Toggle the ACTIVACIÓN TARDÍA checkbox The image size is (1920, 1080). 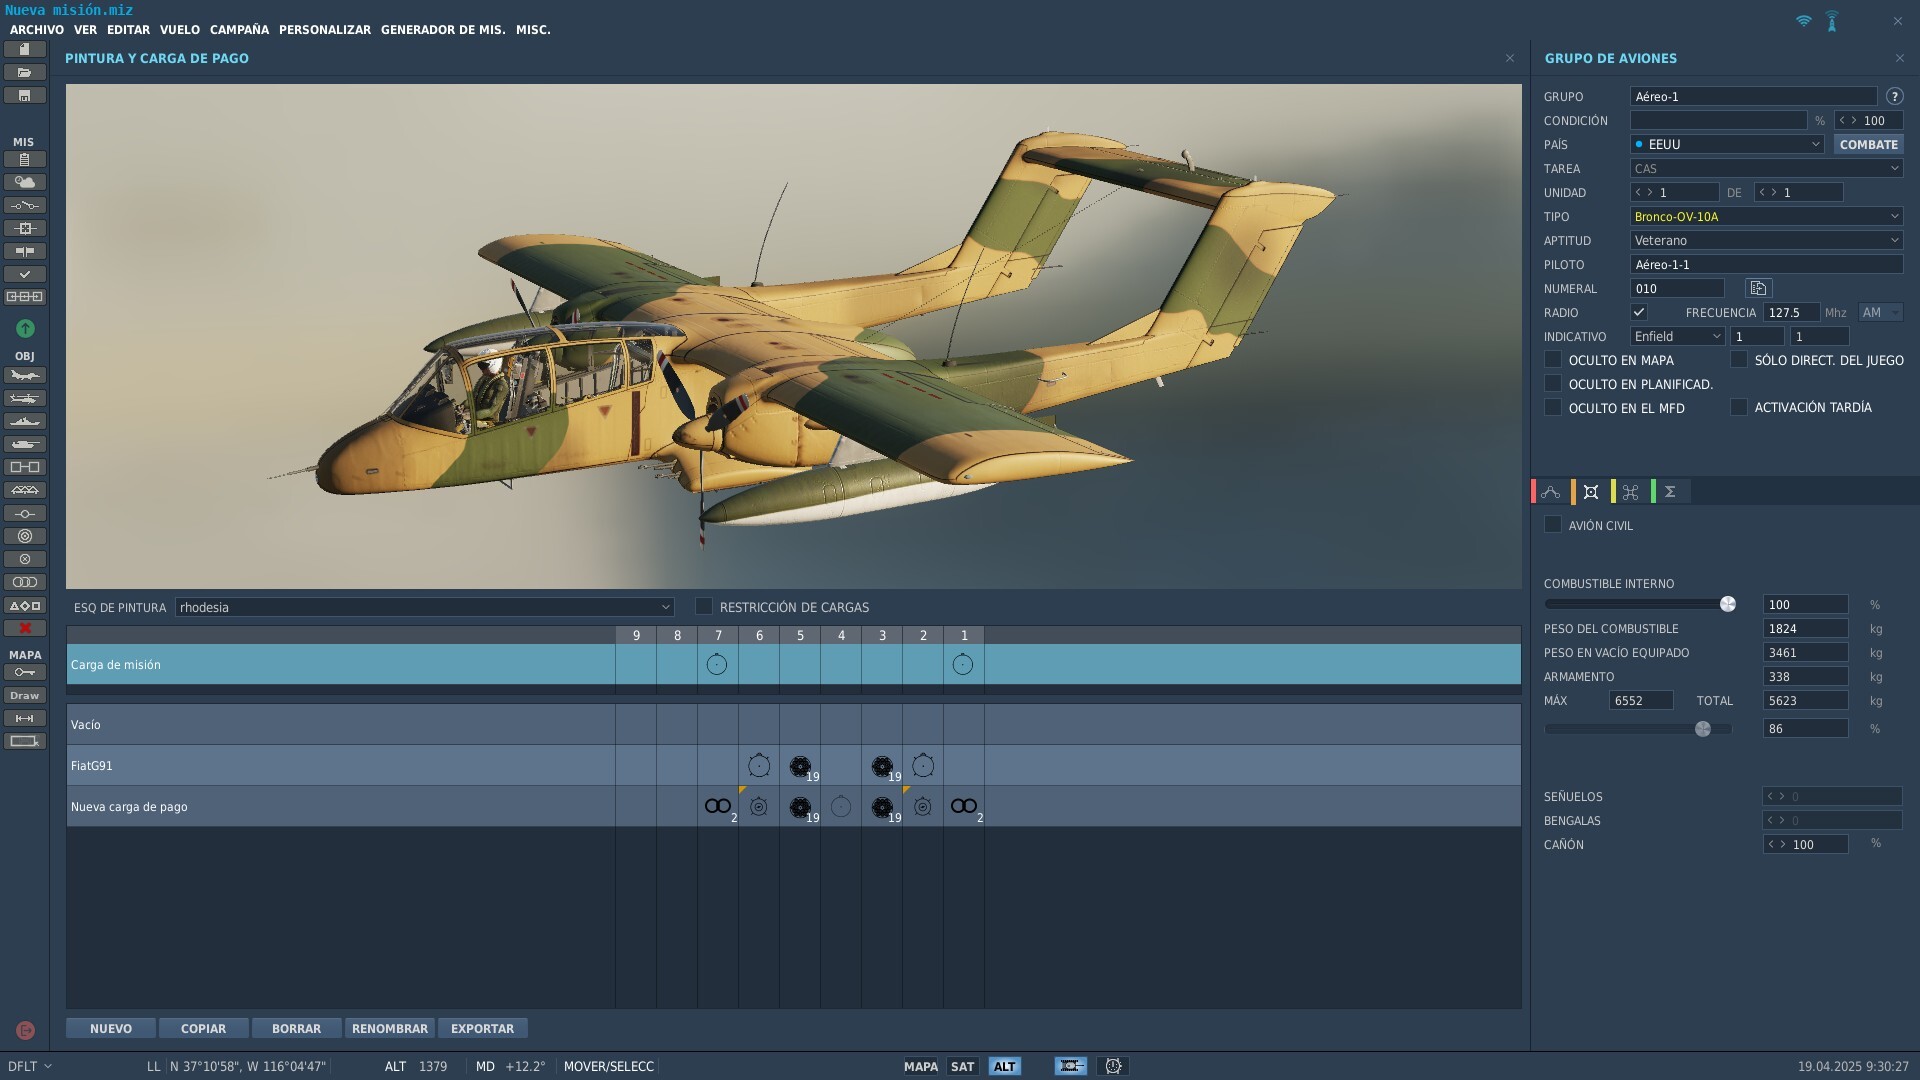point(1739,407)
